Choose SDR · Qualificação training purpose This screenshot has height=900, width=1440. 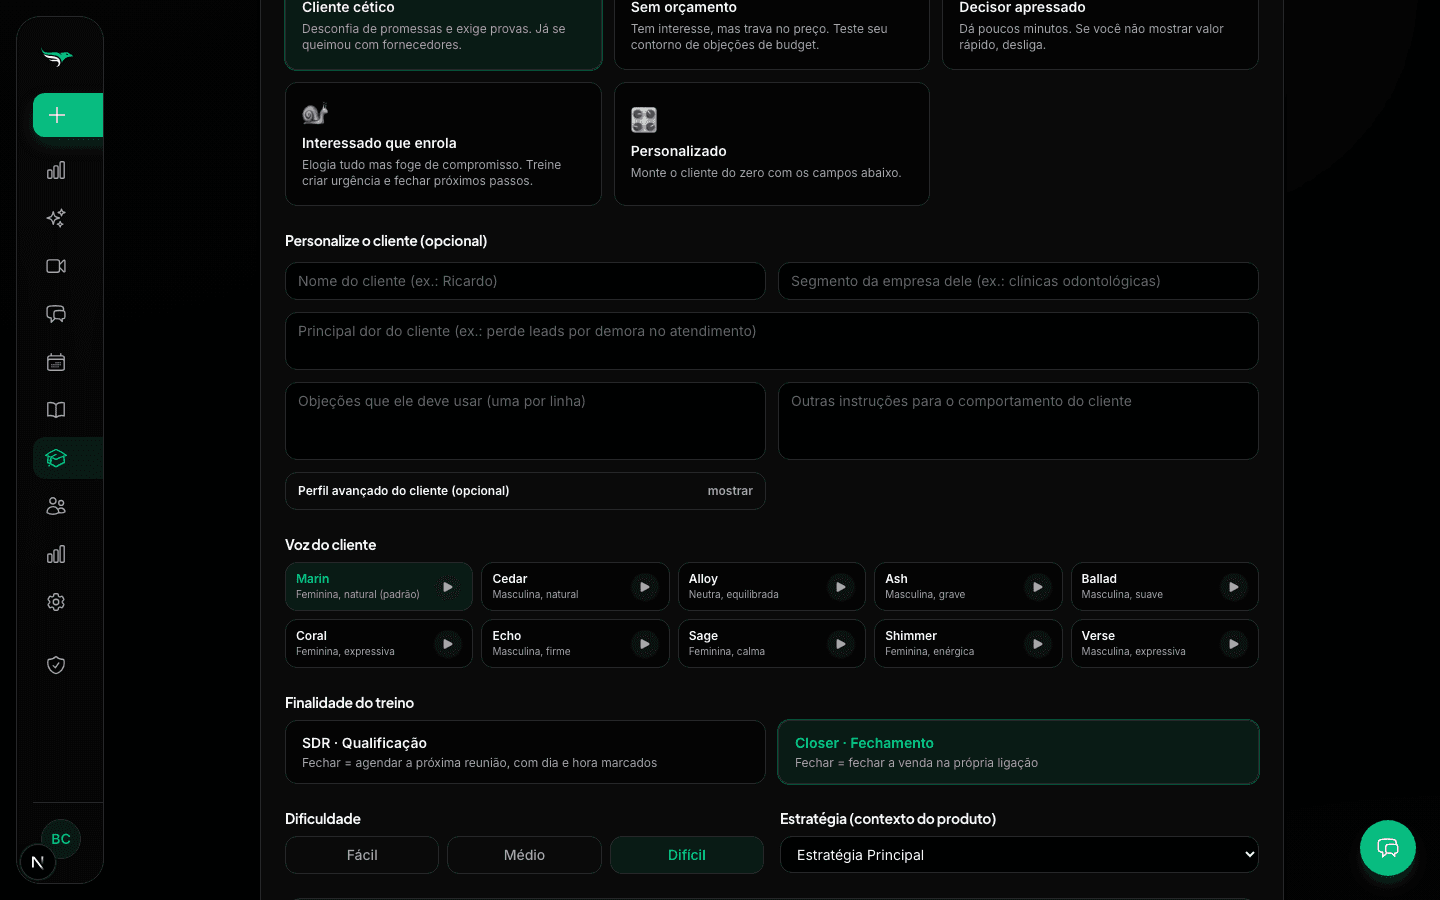pos(525,752)
